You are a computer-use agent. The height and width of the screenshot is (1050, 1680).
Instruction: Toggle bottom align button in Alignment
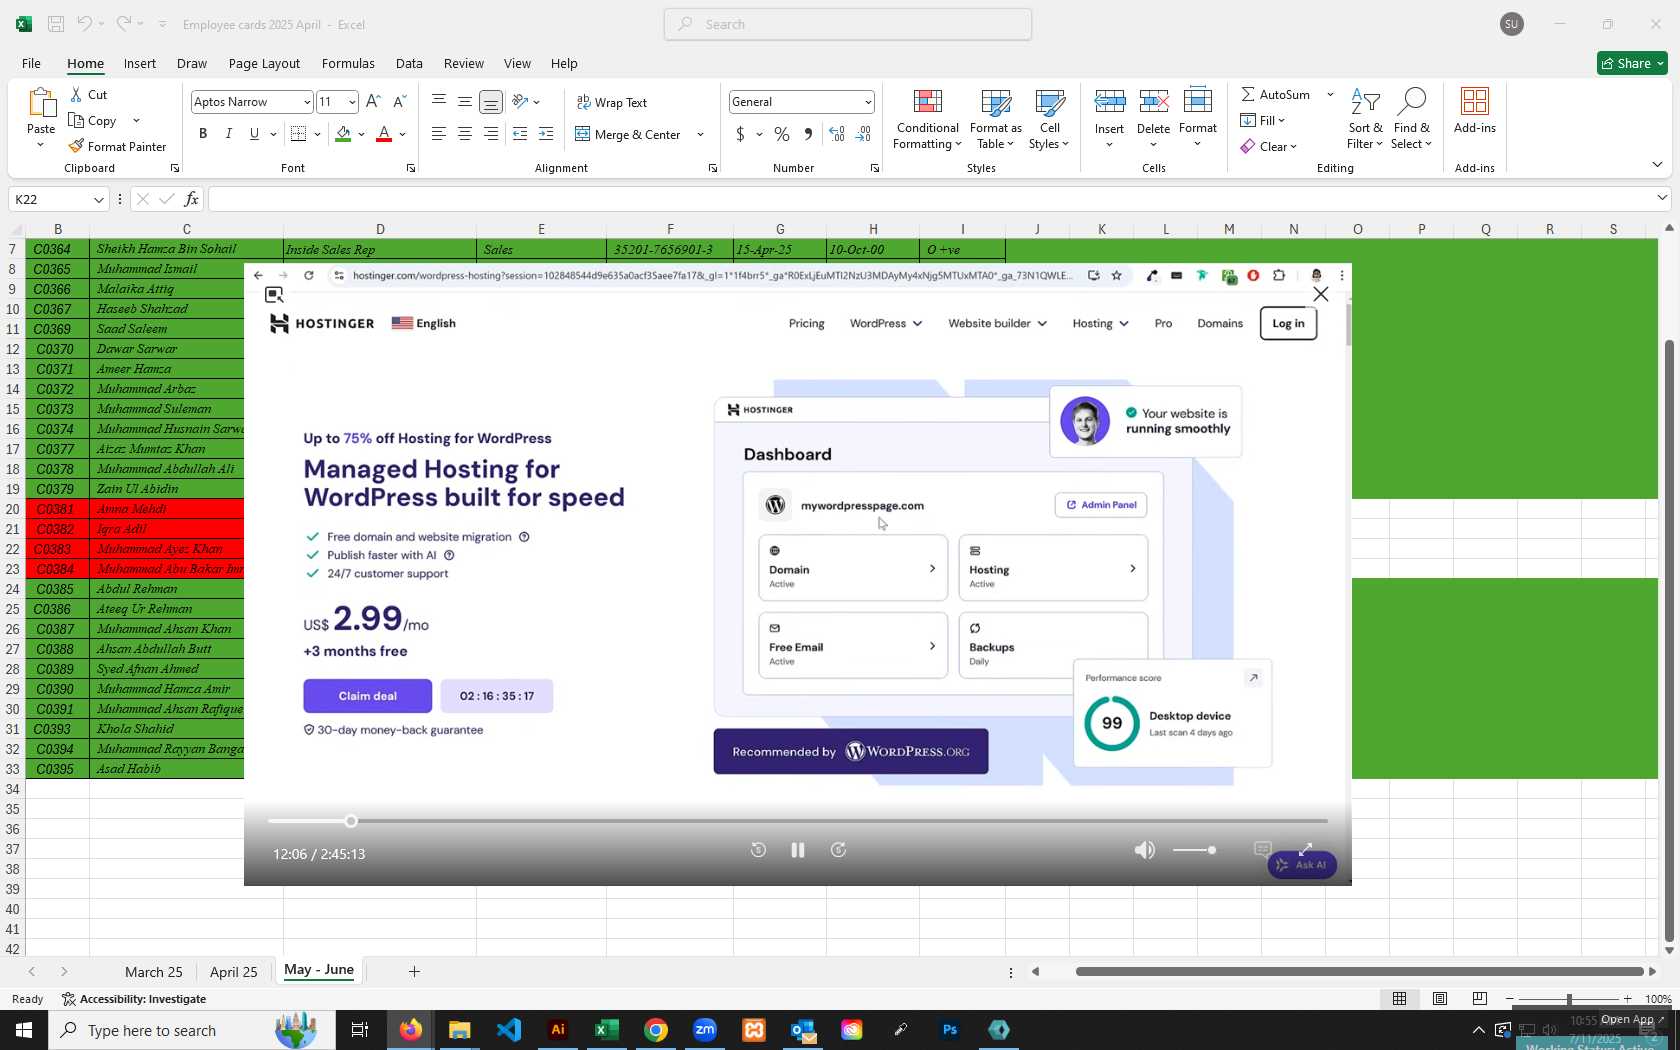pos(491,102)
